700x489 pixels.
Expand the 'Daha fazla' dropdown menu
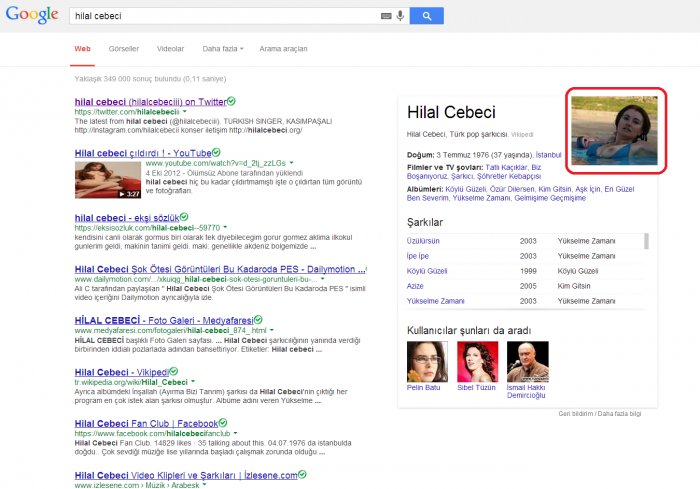click(x=222, y=48)
